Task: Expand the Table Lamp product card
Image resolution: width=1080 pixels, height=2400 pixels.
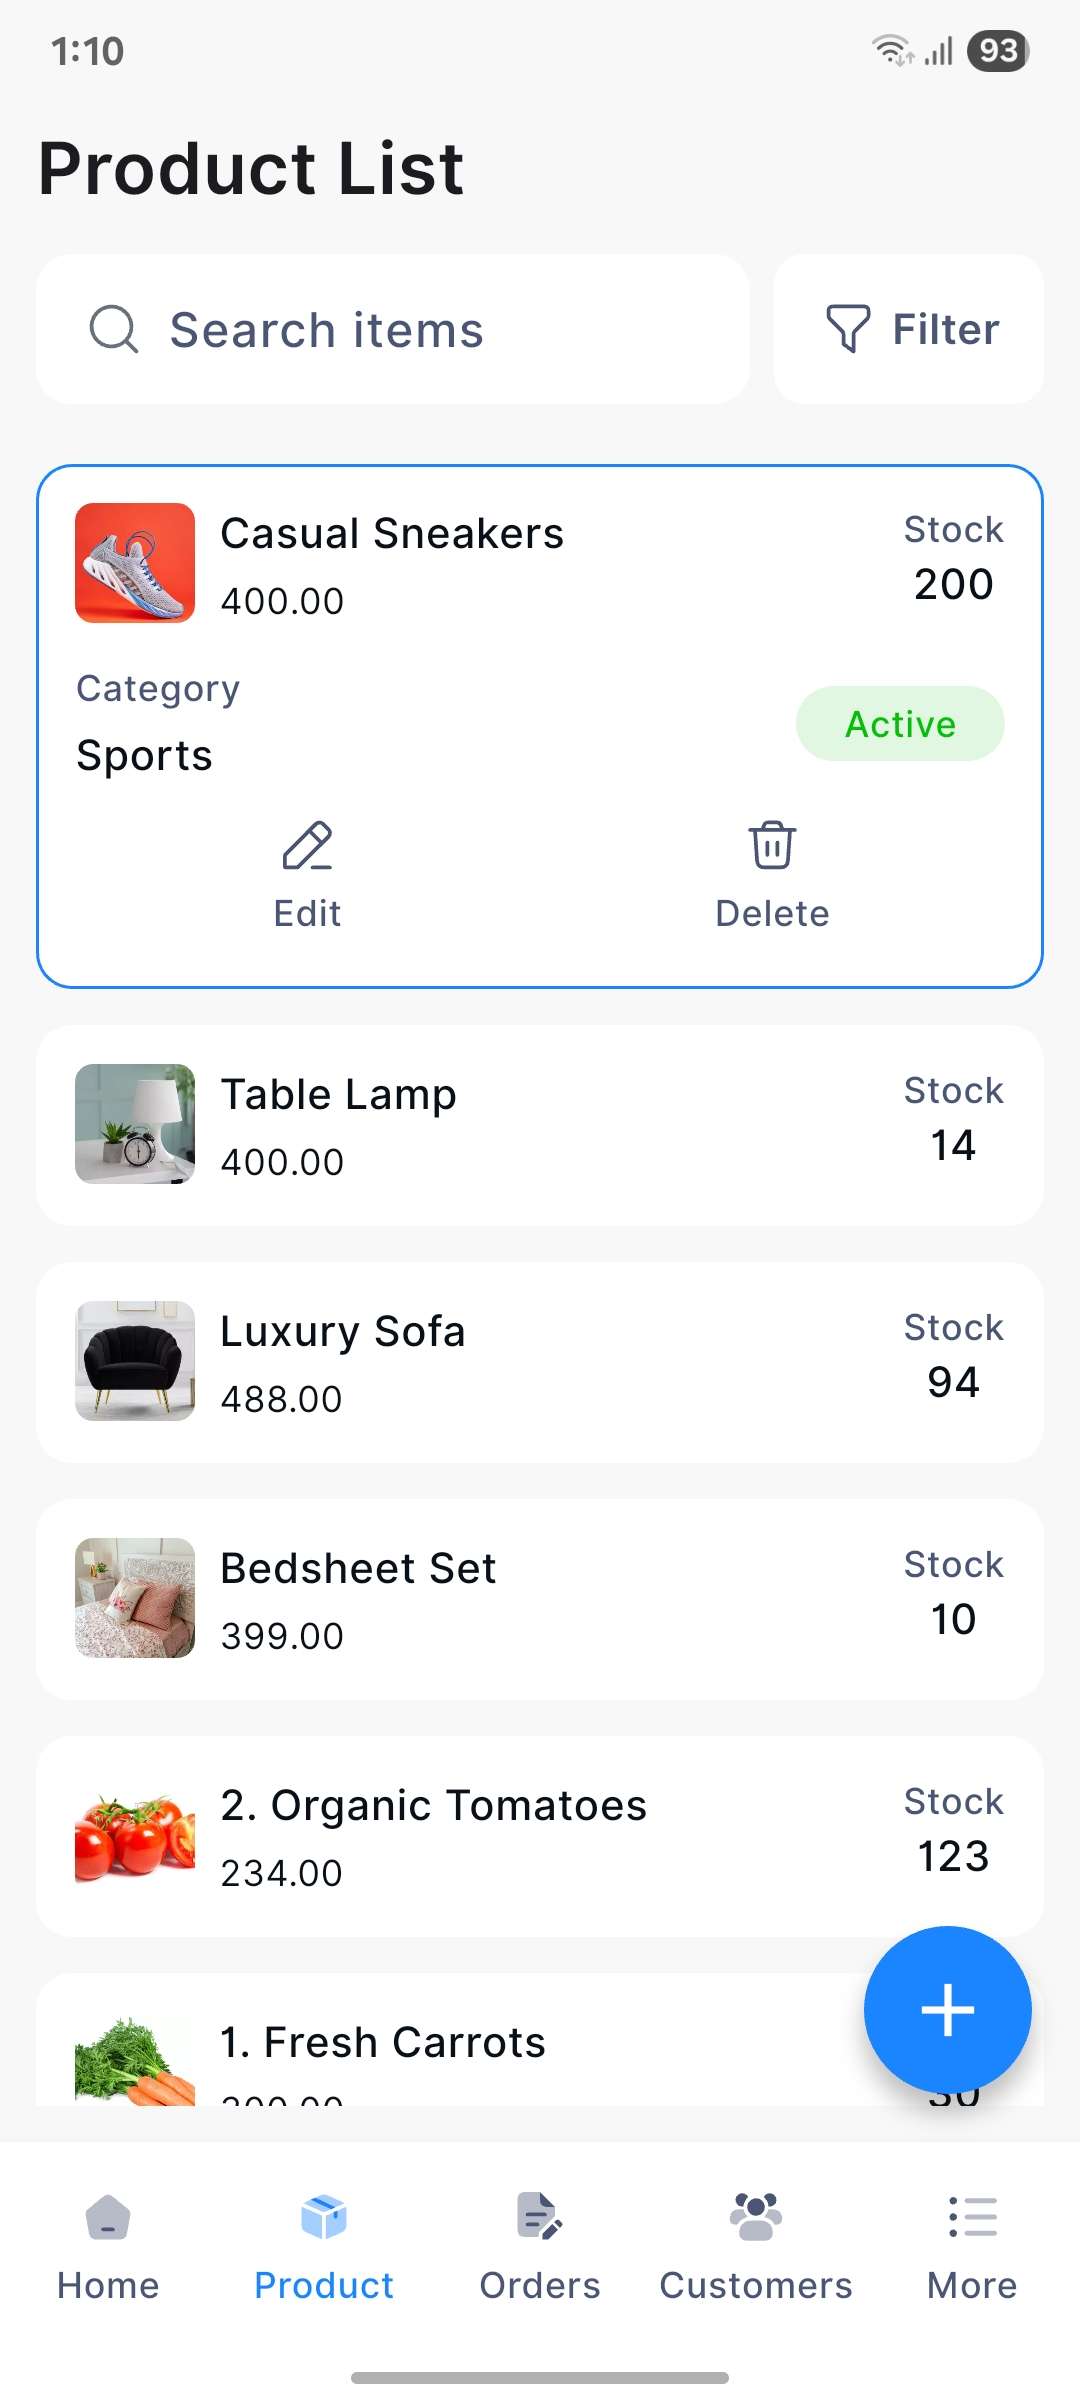Action: tap(540, 1126)
